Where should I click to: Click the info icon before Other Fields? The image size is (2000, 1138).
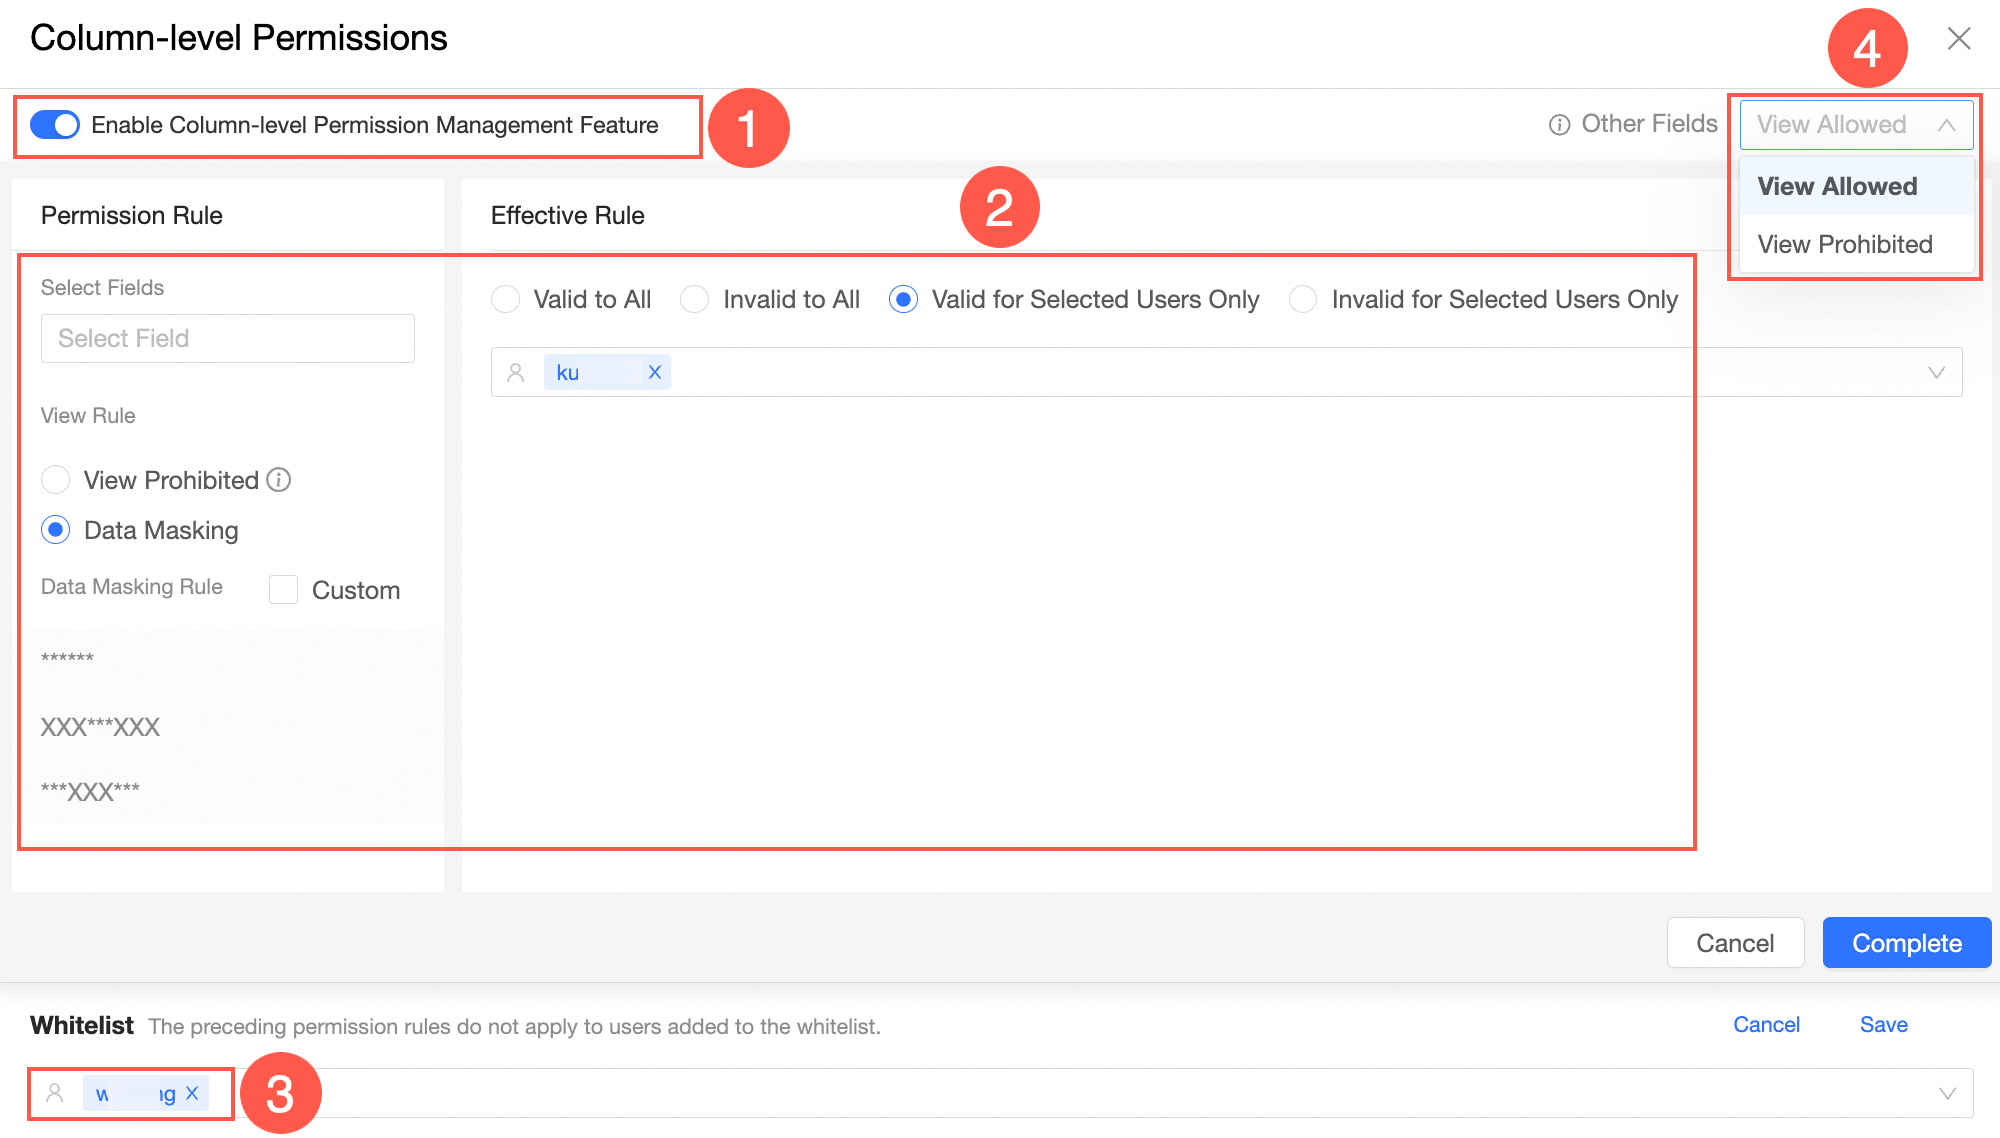[1559, 125]
